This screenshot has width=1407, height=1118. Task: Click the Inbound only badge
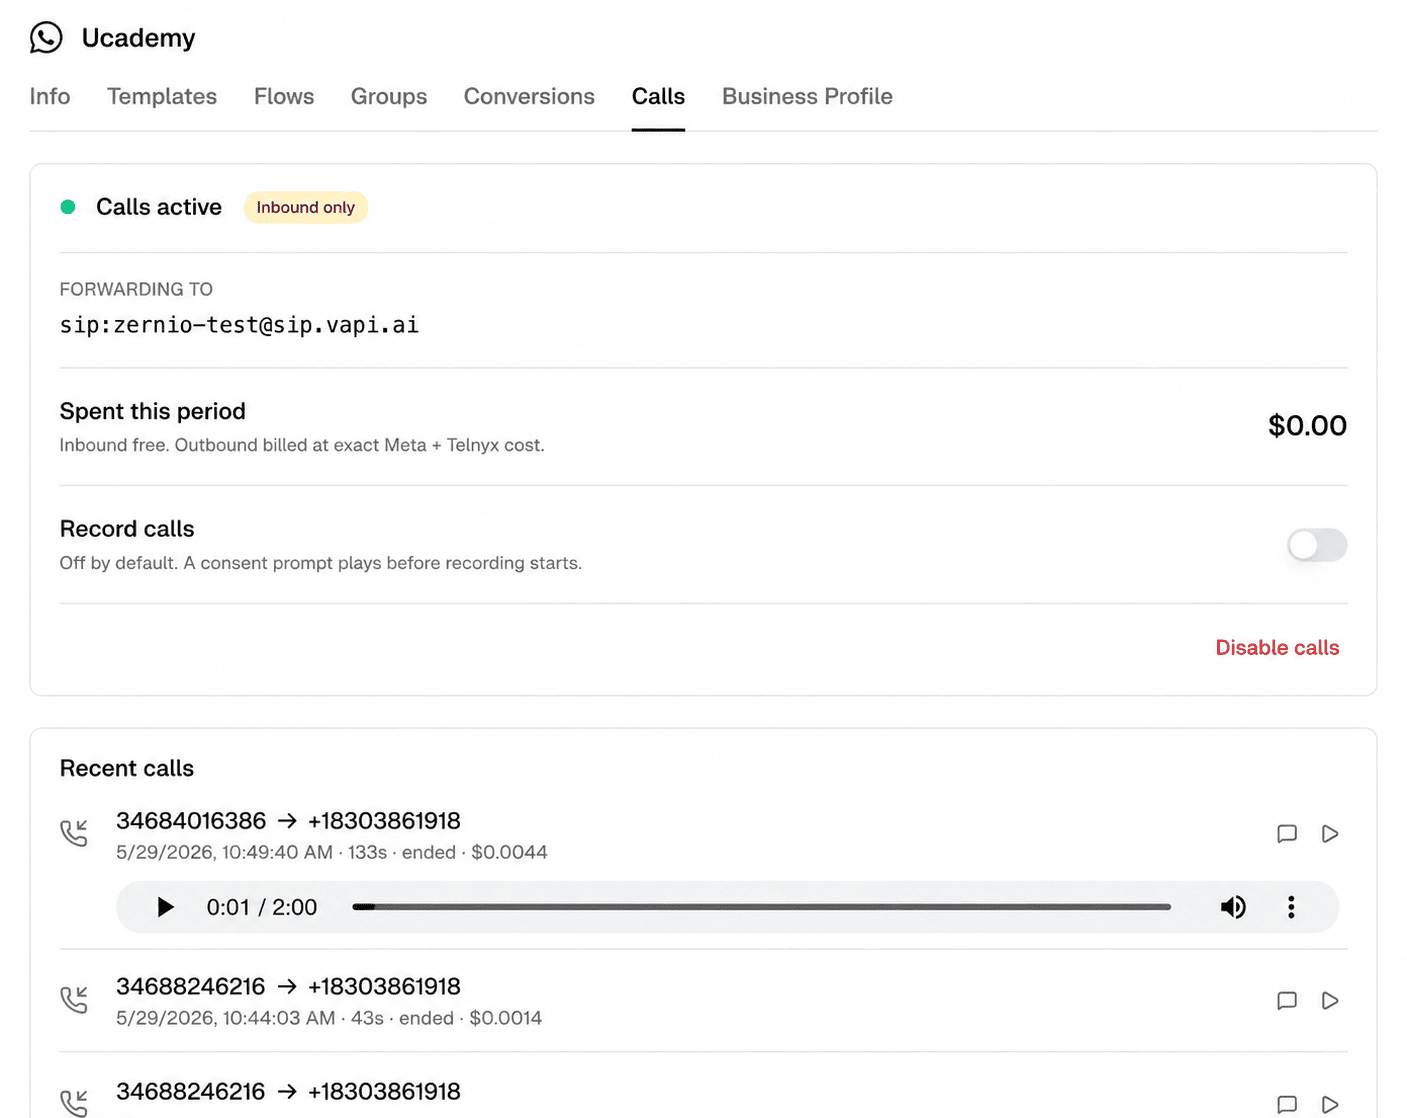pyautogui.click(x=306, y=208)
